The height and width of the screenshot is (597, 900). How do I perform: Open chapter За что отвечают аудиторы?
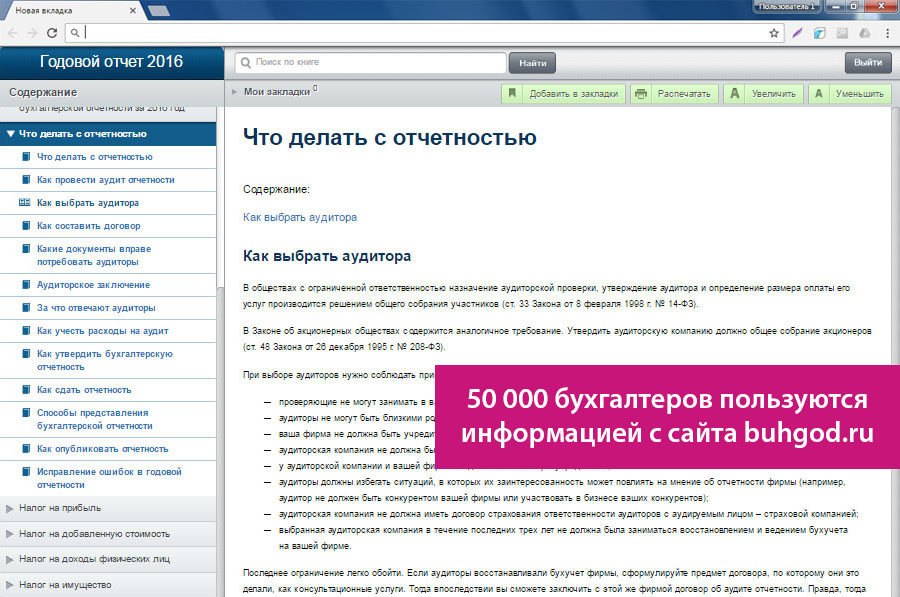(96, 308)
